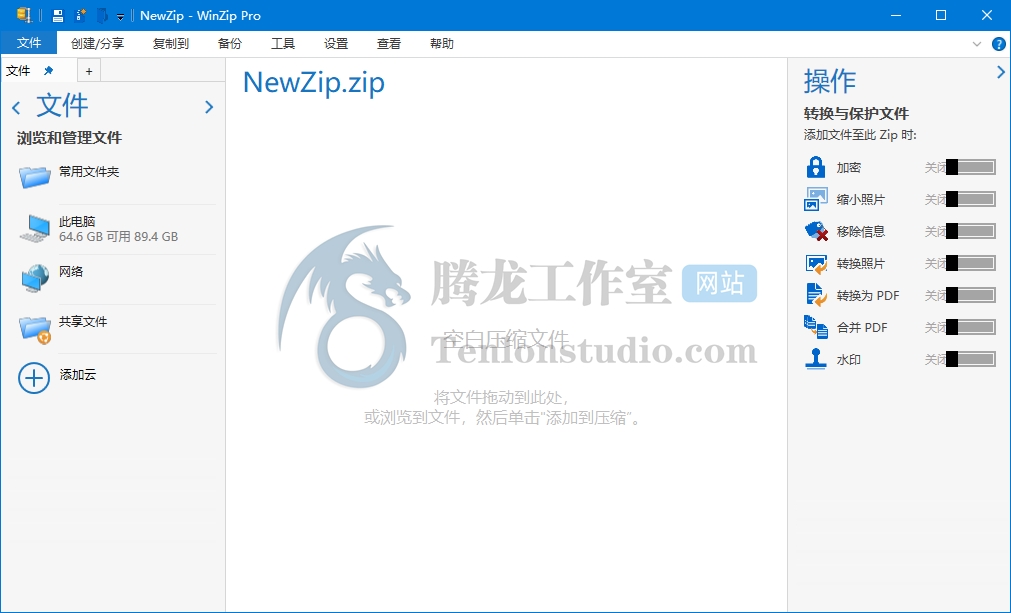Enable the 移除信息 switch

pyautogui.click(x=970, y=231)
